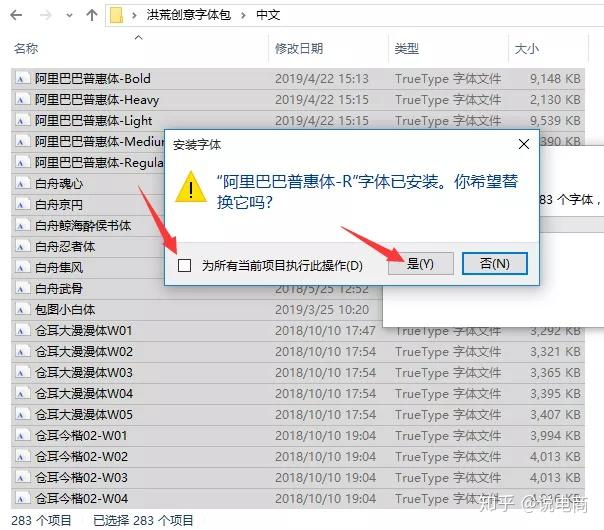The image size is (604, 530).
Task: Click font icon of 包图小白体
Action: (22, 310)
